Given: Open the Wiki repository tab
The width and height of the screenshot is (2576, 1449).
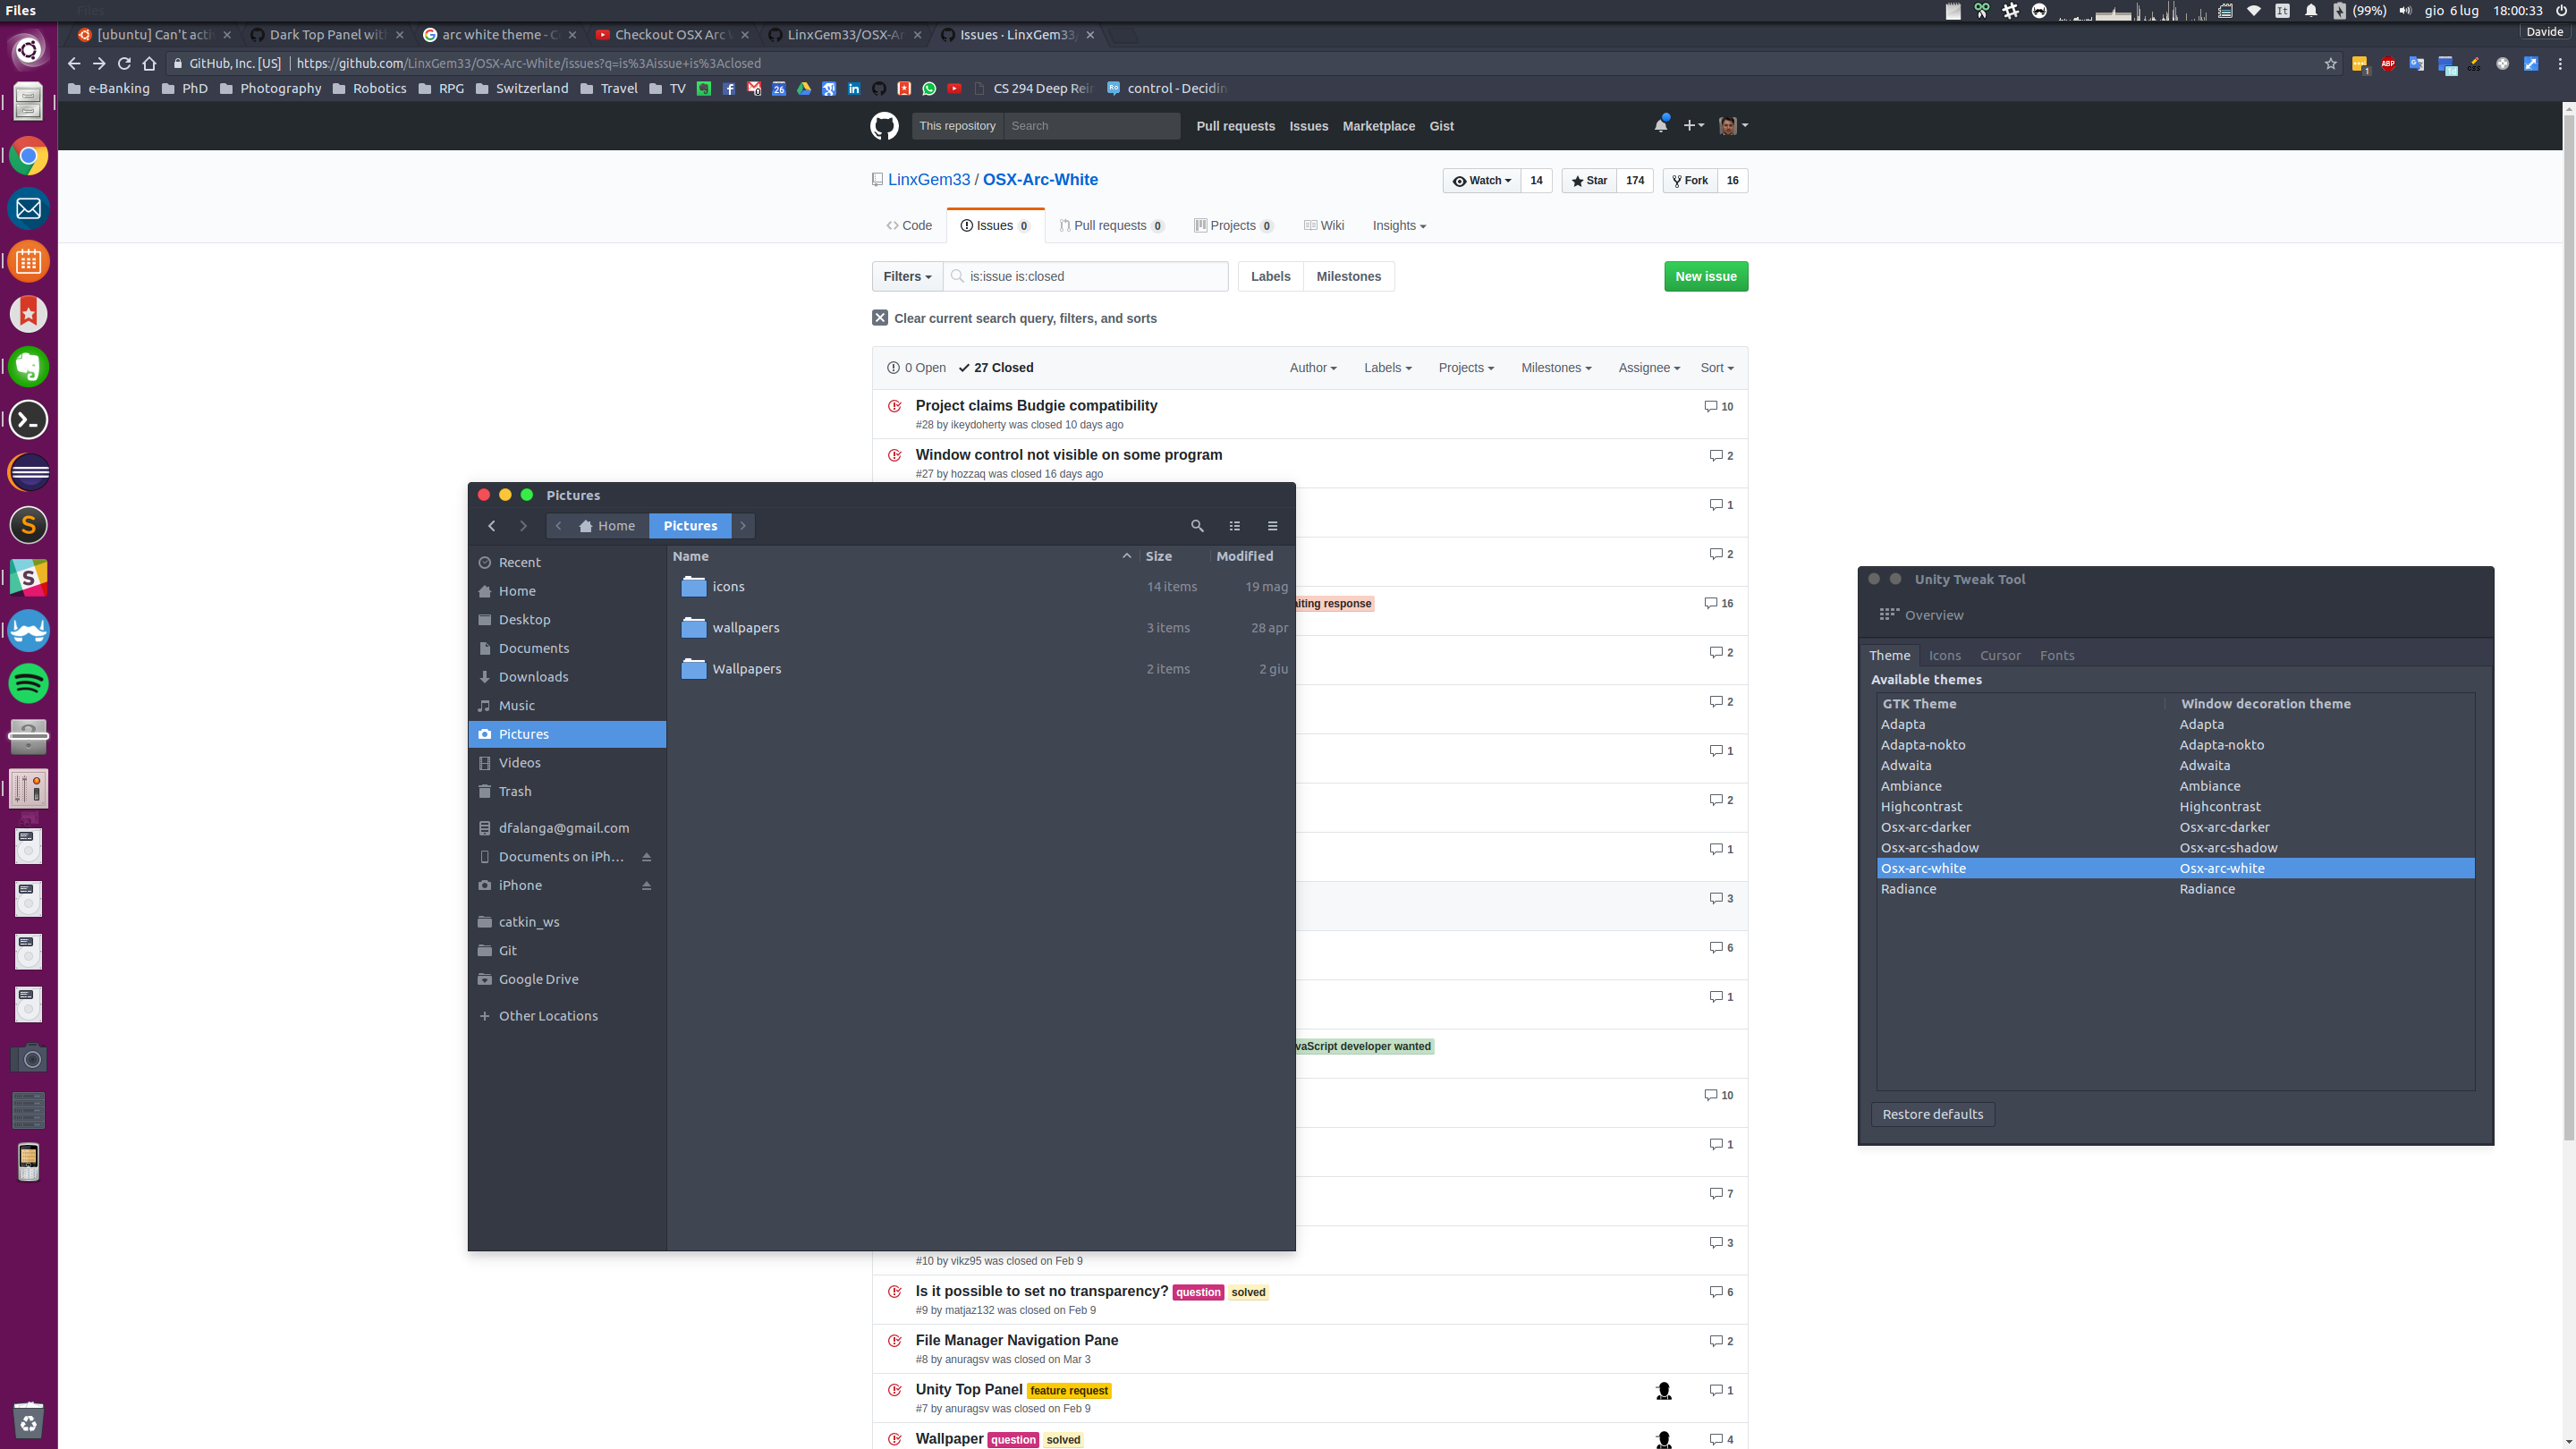Looking at the screenshot, I should tap(1324, 226).
